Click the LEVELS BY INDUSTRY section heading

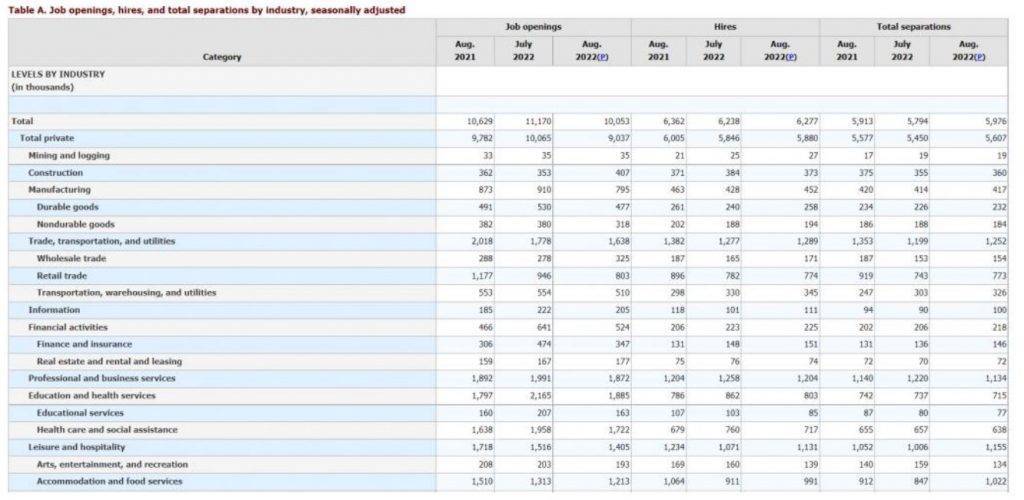57,74
